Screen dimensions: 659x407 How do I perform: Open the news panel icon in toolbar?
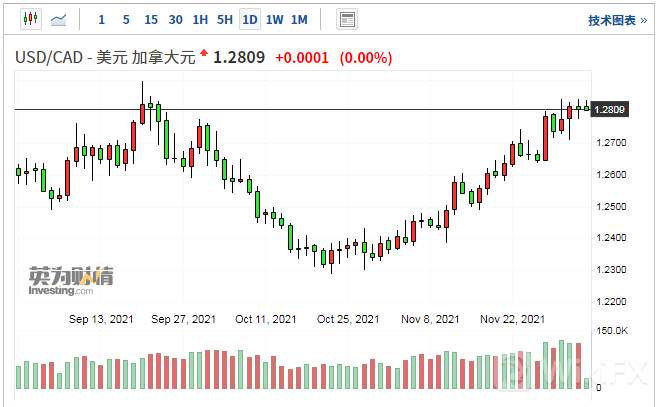(x=346, y=19)
